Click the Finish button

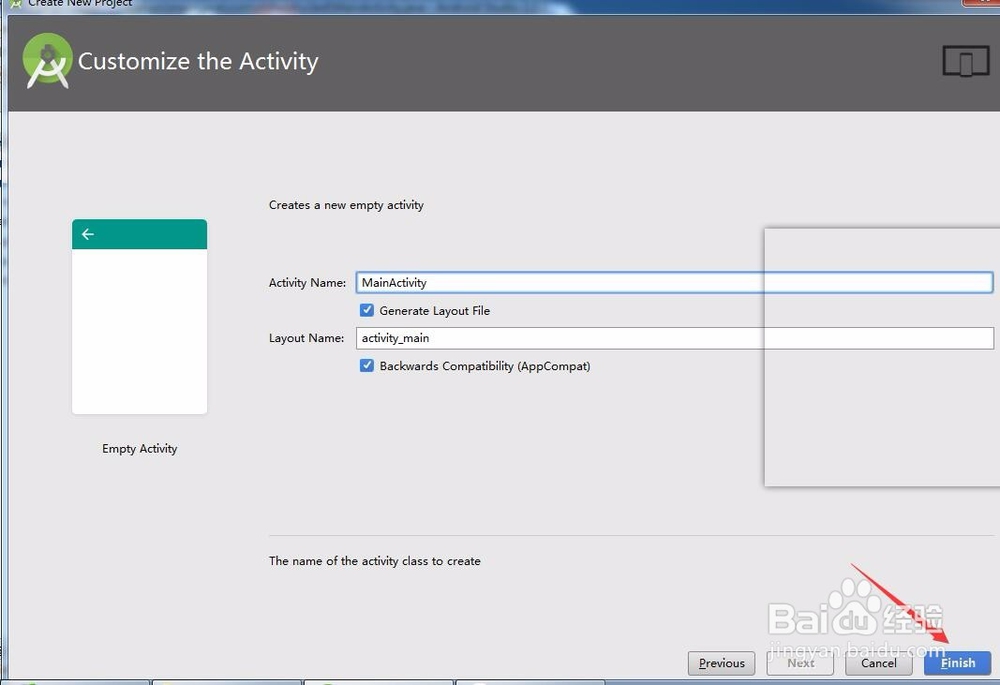pyautogui.click(x=957, y=663)
